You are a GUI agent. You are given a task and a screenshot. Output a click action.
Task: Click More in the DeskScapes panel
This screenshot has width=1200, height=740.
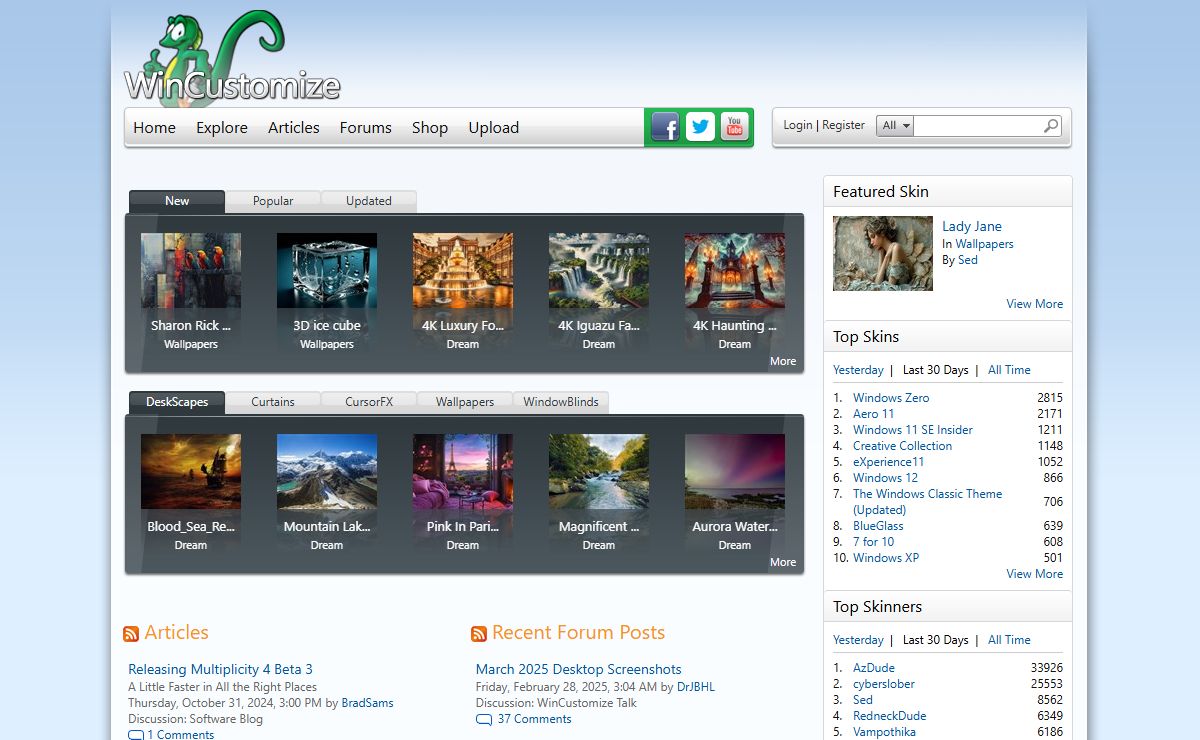click(x=783, y=562)
